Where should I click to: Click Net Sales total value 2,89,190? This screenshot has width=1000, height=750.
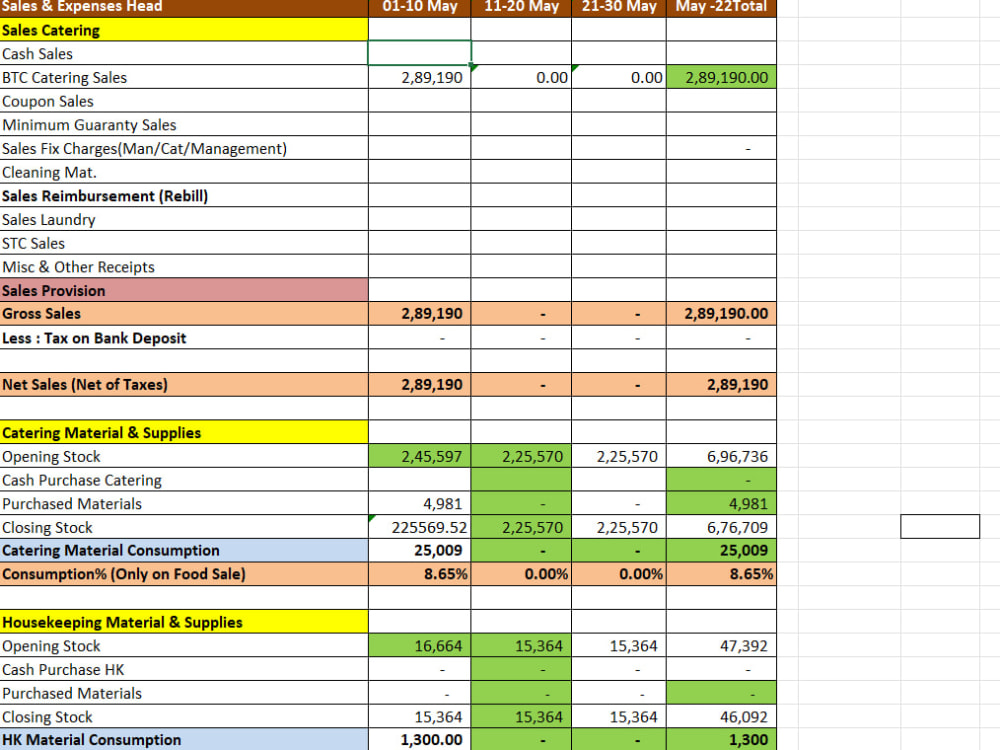coord(721,385)
